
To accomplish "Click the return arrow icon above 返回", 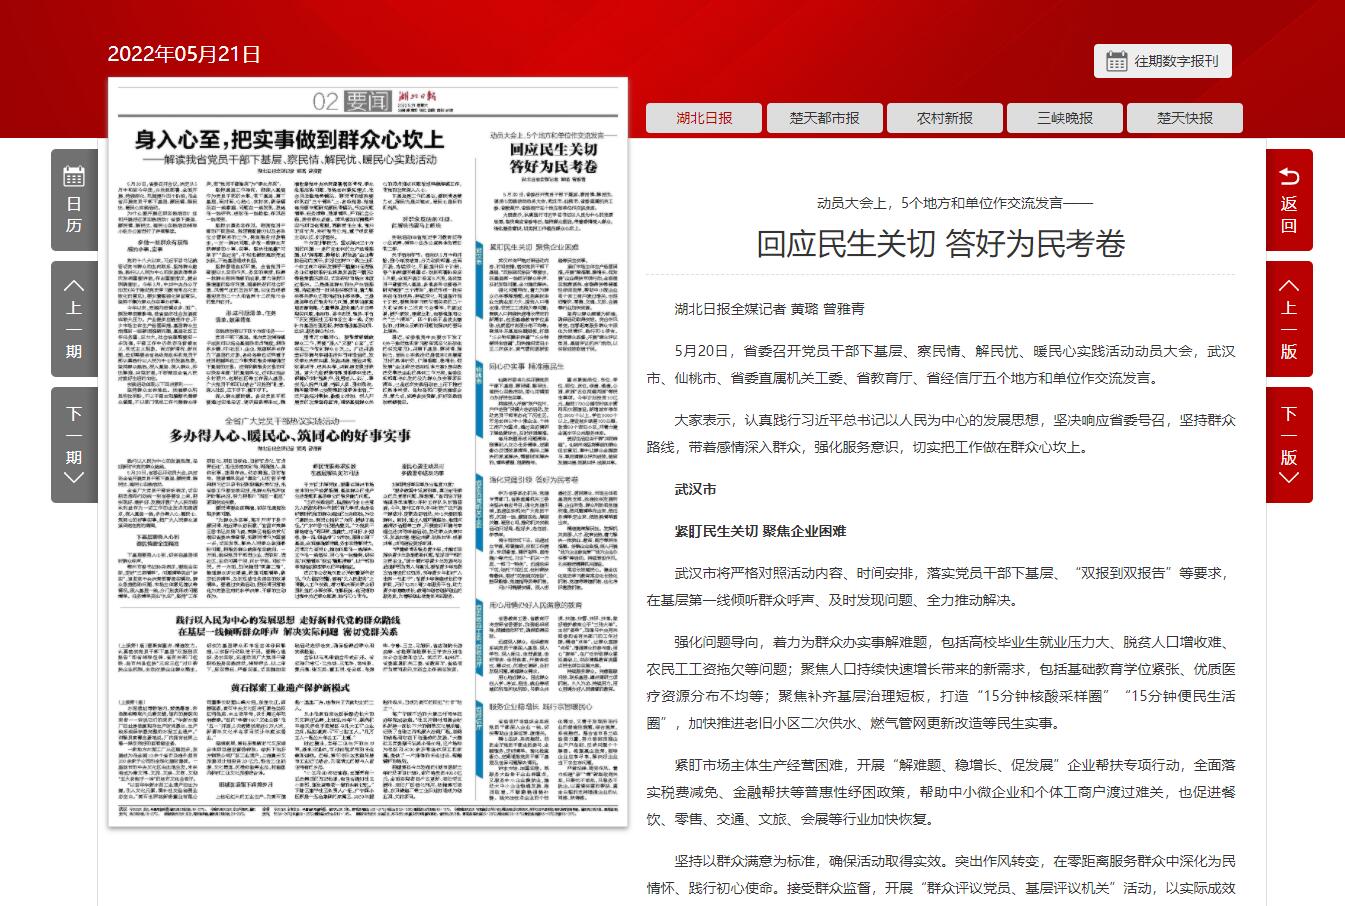I will coord(1289,177).
